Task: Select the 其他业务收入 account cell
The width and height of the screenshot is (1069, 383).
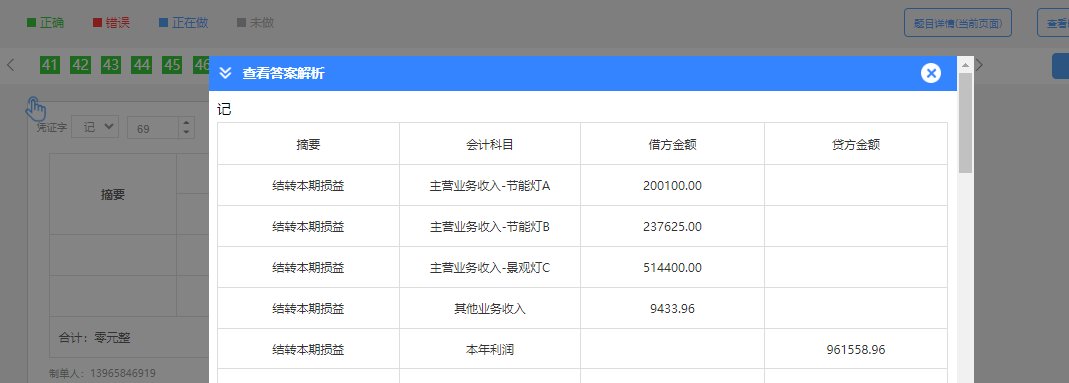Action: (x=490, y=308)
